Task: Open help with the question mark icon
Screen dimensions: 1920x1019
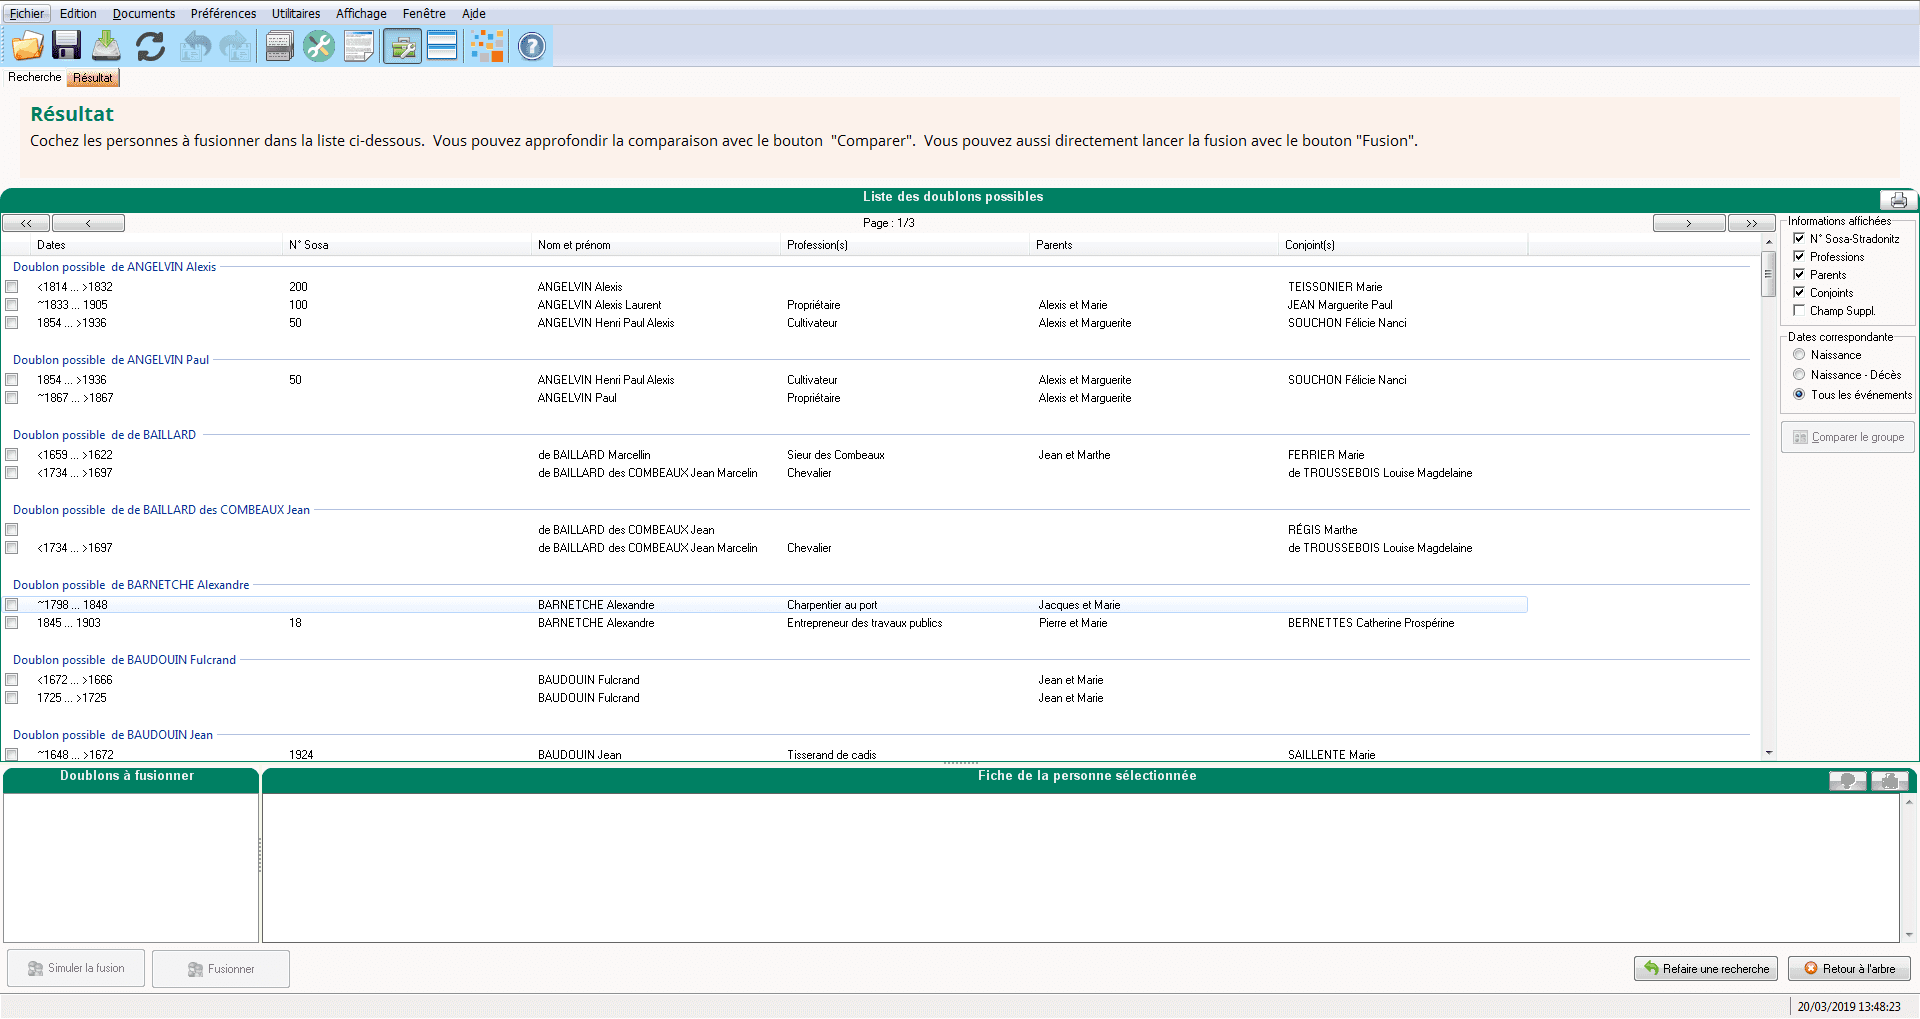Action: coord(532,46)
